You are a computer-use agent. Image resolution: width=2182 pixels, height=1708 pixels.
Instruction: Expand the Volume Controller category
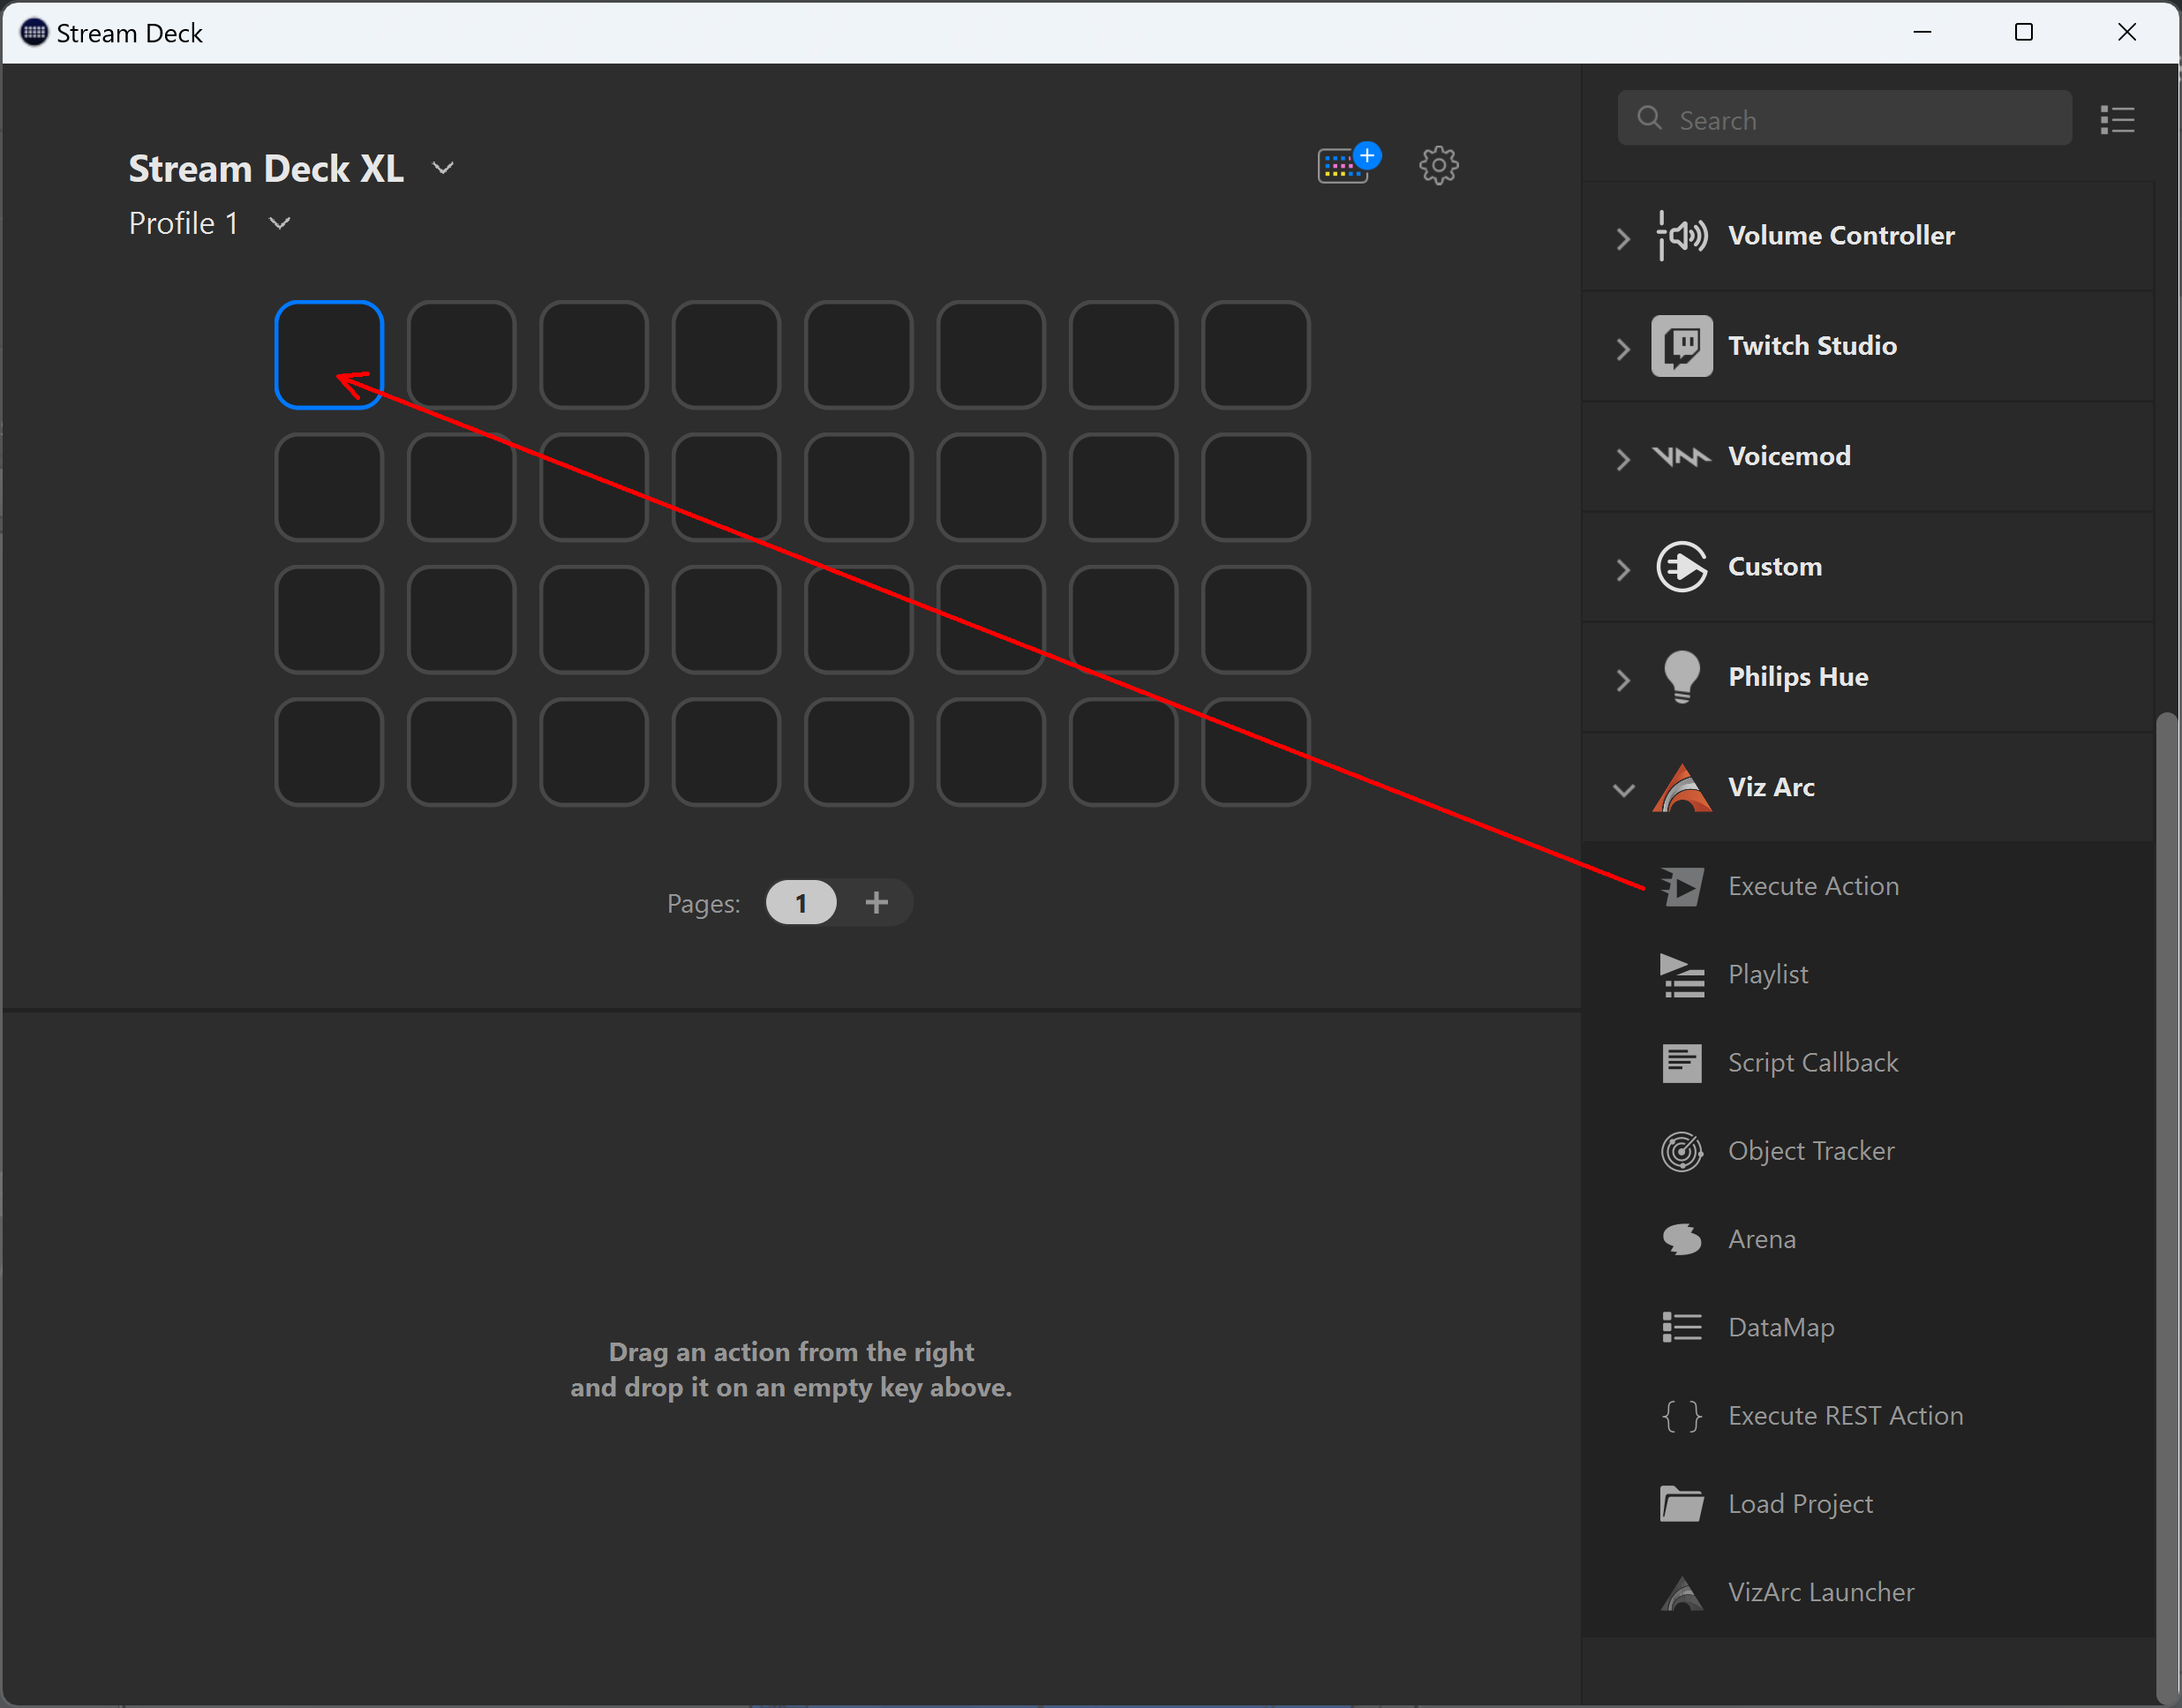[1623, 238]
